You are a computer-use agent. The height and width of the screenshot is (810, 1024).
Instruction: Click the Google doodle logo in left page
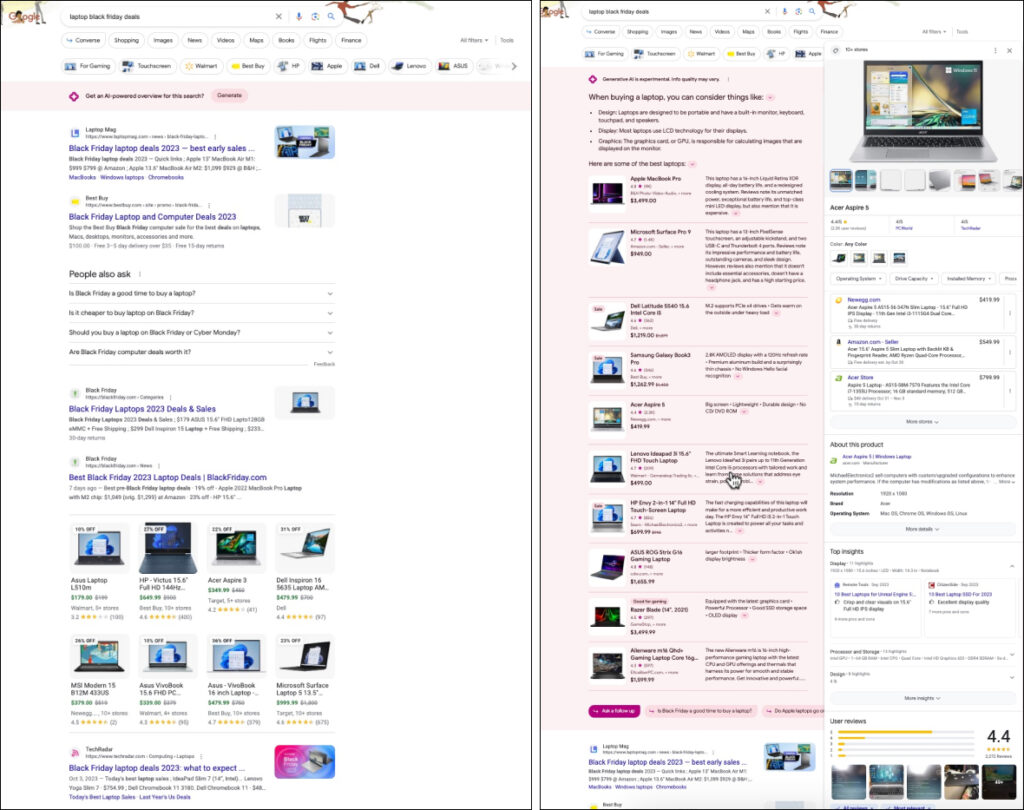(26, 16)
